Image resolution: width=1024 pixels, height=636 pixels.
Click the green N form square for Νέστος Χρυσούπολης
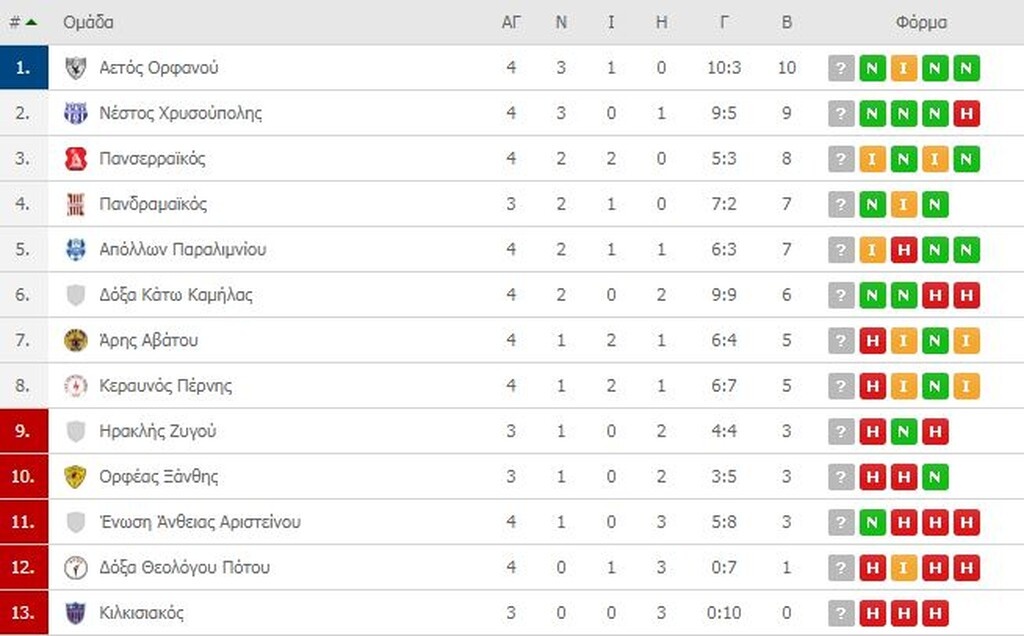click(x=872, y=112)
